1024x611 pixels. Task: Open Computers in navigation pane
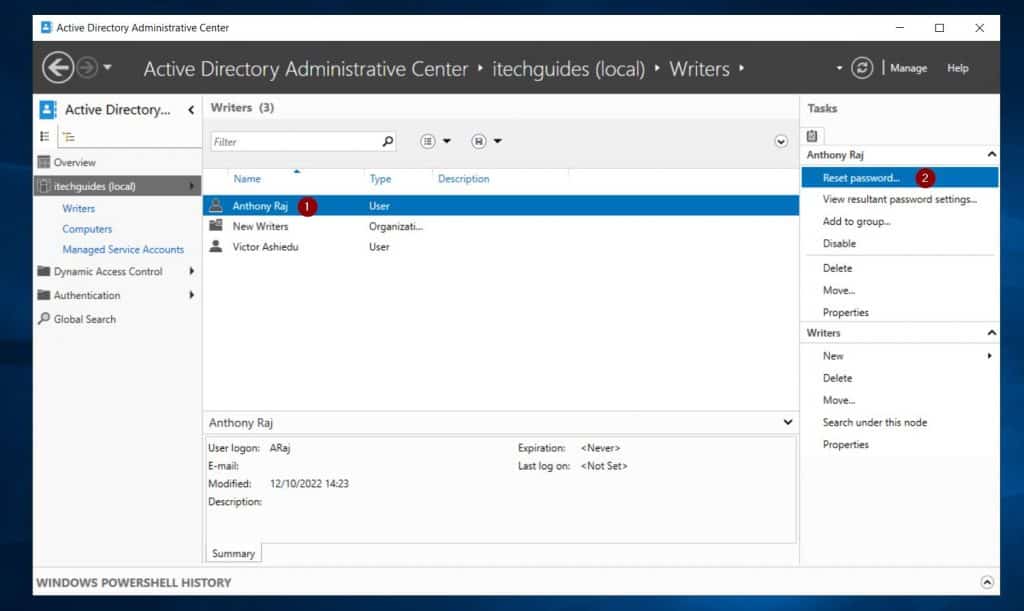click(x=87, y=229)
